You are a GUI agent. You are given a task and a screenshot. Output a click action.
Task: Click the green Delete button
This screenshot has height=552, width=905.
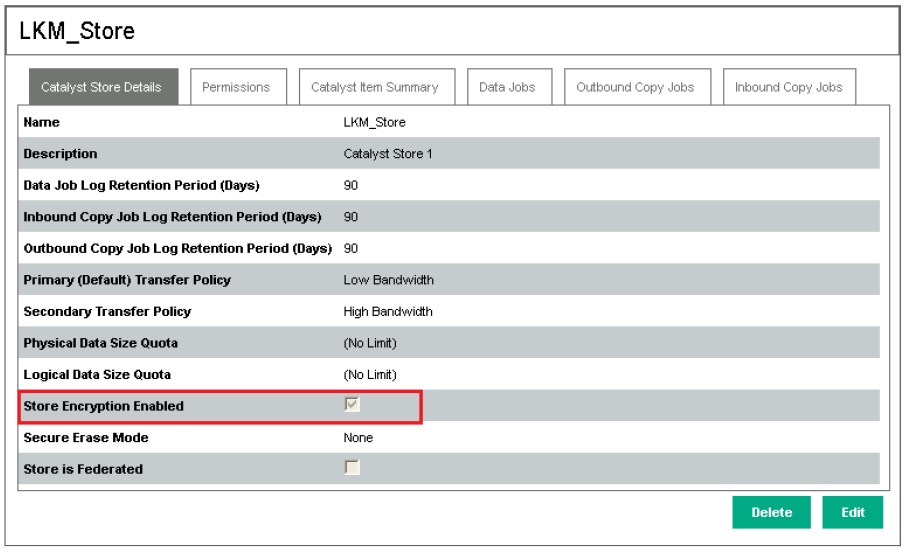(x=771, y=512)
